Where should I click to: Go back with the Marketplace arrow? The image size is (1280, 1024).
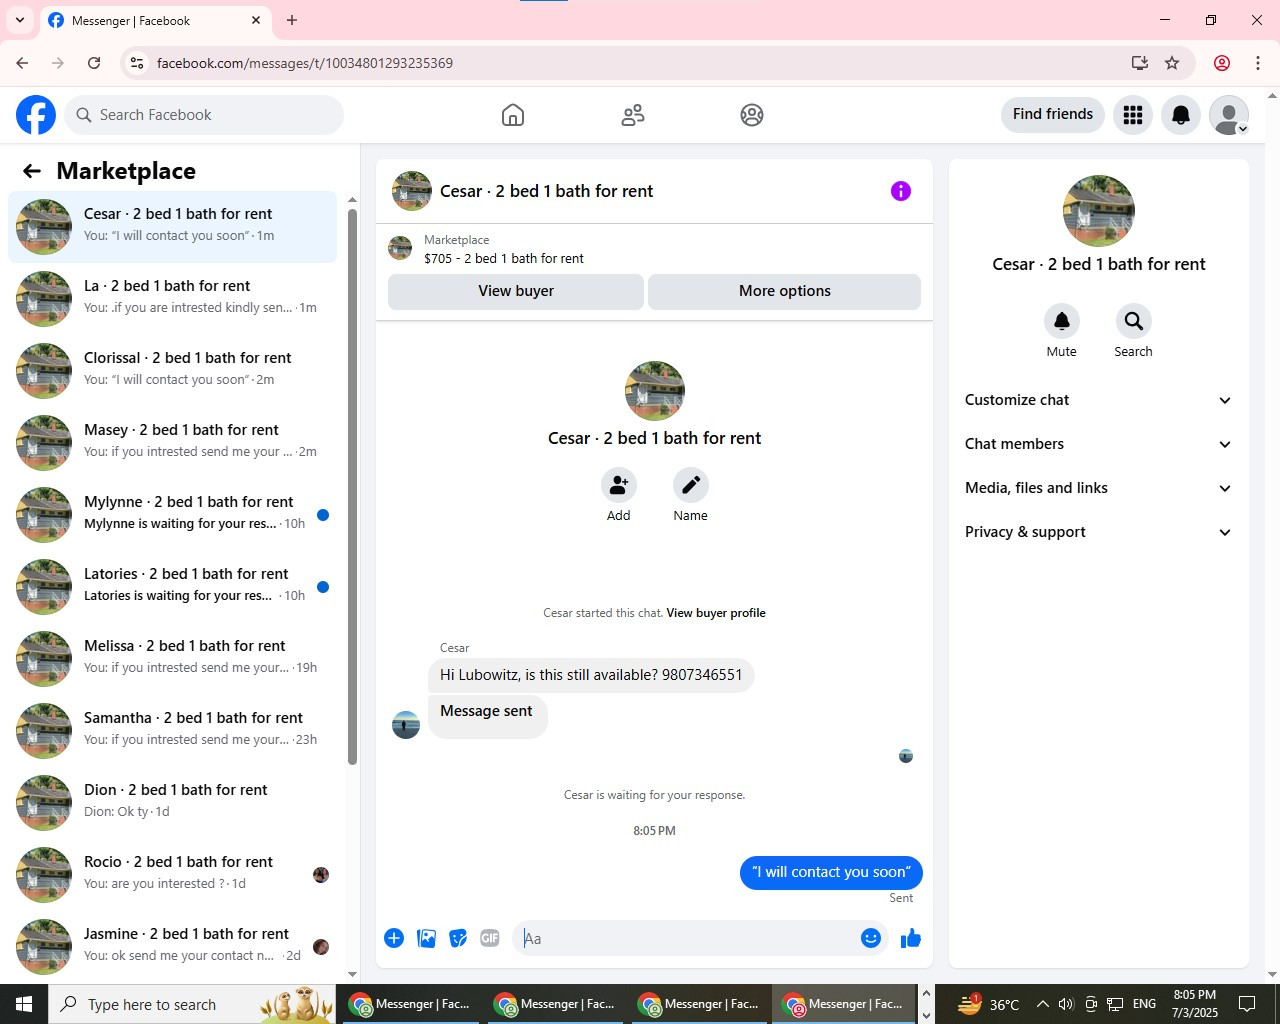pyautogui.click(x=32, y=171)
